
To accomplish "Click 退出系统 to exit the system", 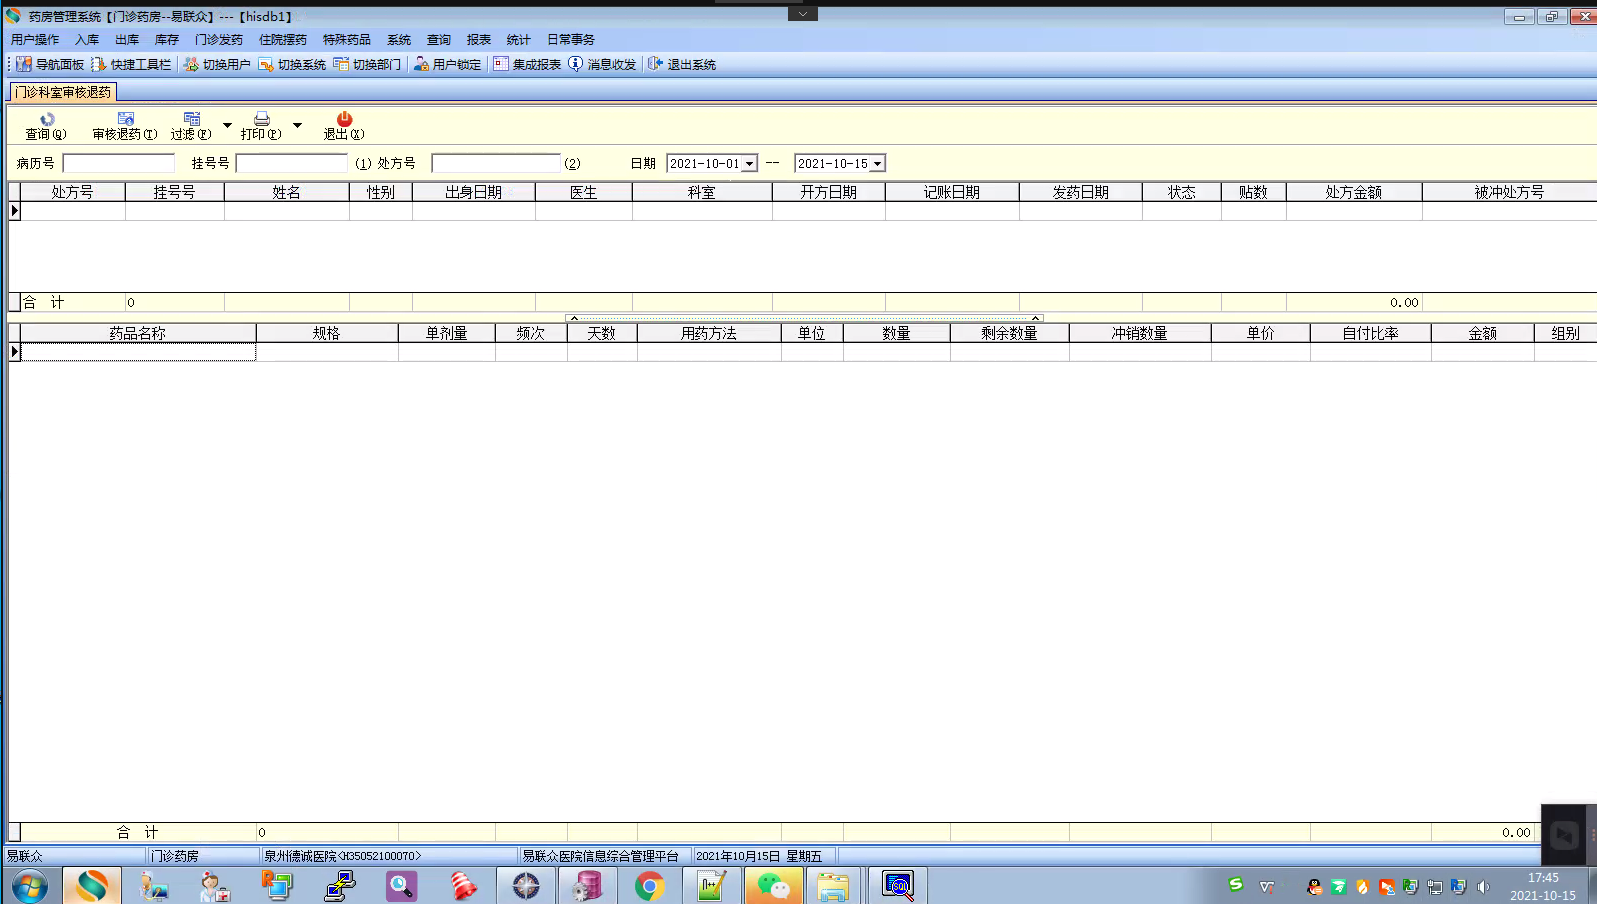I will [682, 64].
